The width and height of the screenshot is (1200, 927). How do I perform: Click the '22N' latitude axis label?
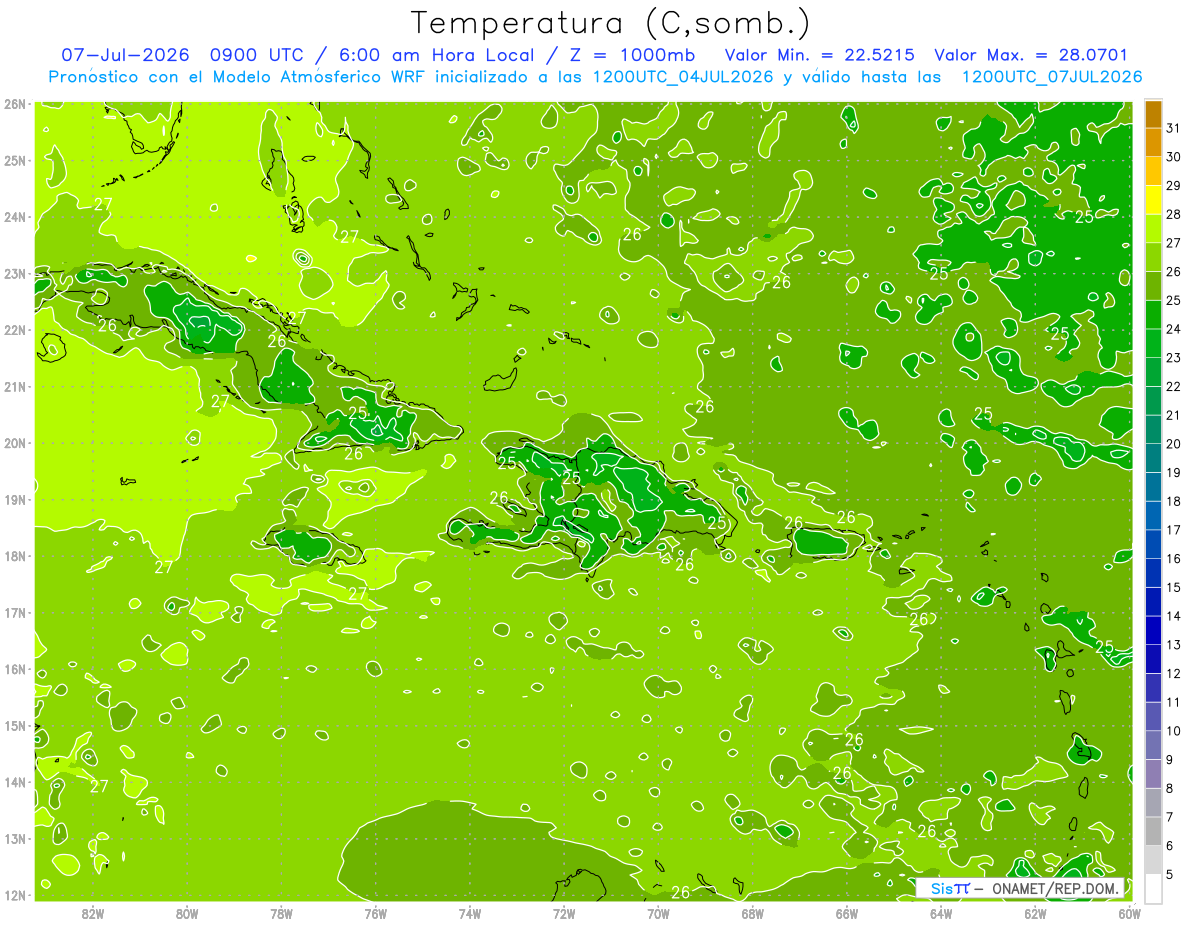point(14,329)
